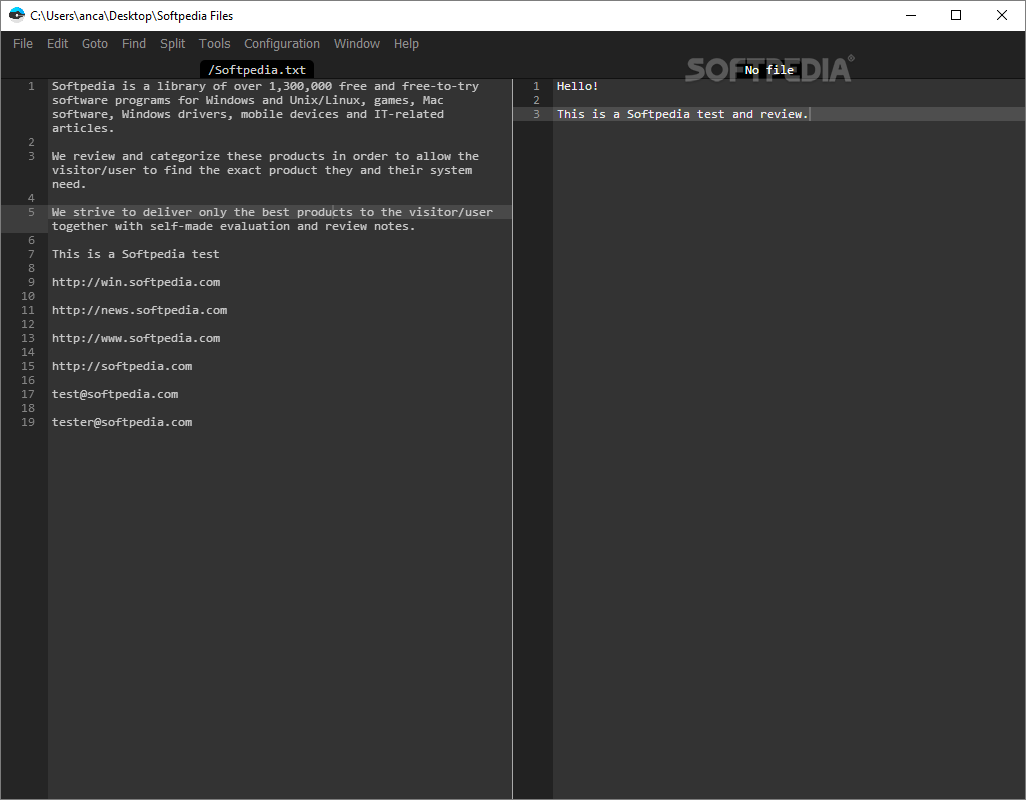Open the Find menu
The height and width of the screenshot is (800, 1026).
pyautogui.click(x=133, y=44)
